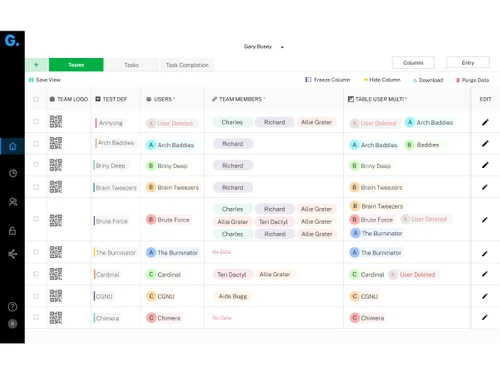Open the Columns button
This screenshot has height=375, width=500.
coord(413,63)
